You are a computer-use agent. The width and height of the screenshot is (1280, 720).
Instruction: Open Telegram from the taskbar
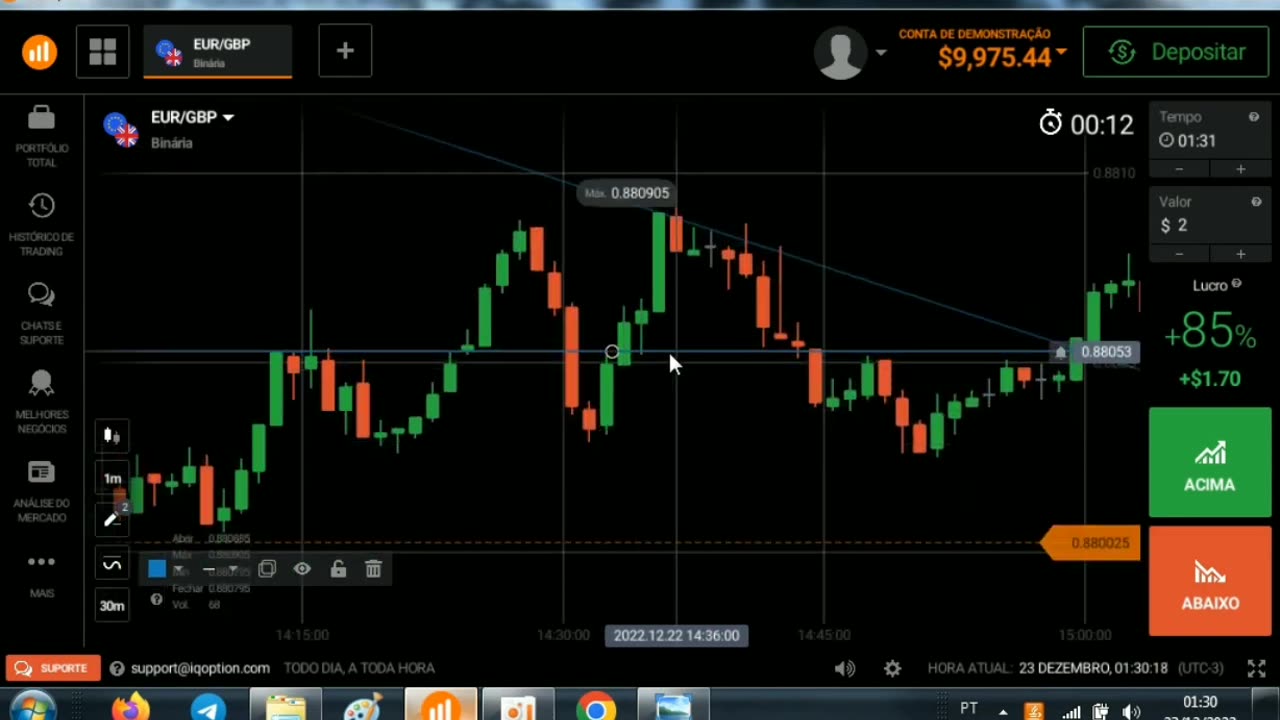[208, 708]
